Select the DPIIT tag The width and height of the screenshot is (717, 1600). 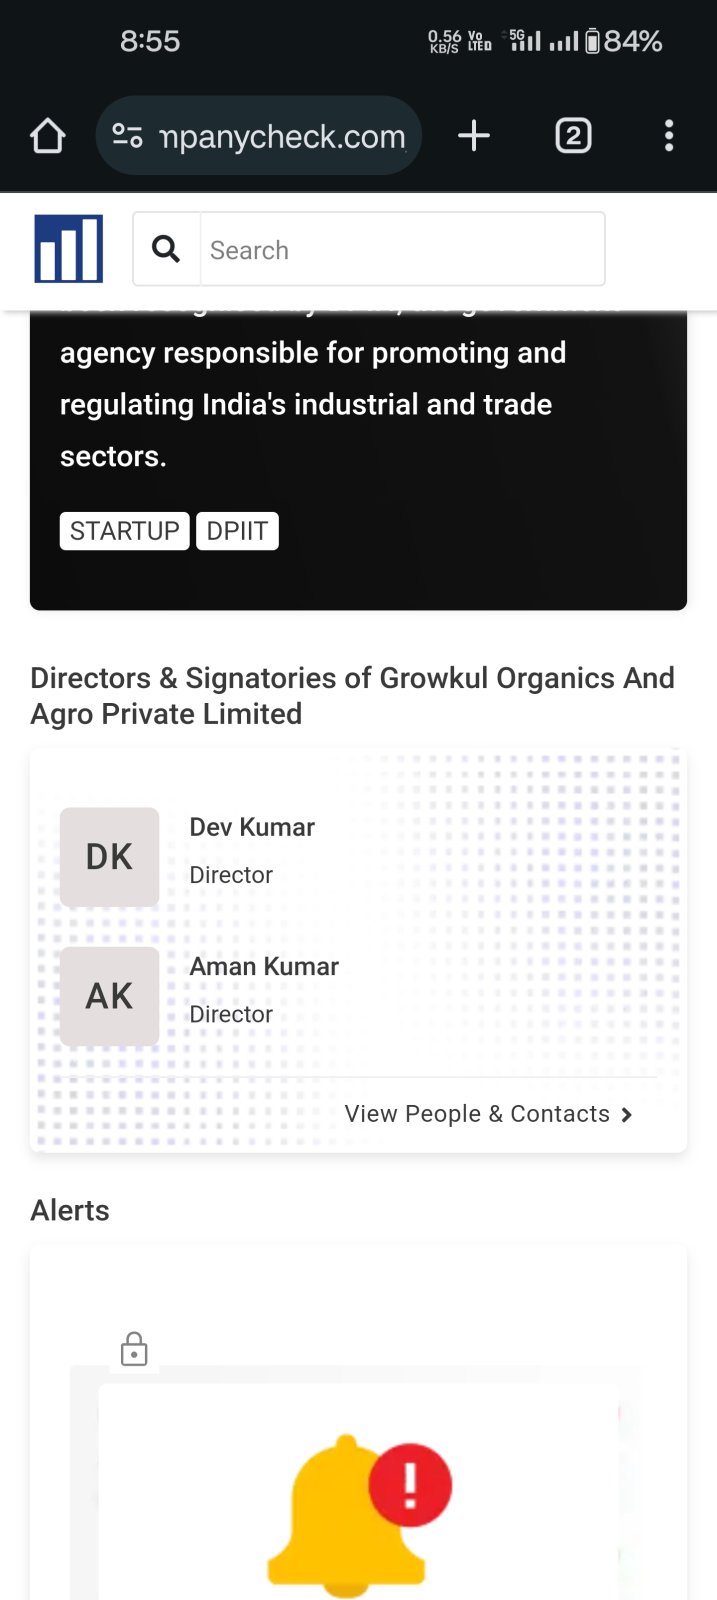point(237,531)
